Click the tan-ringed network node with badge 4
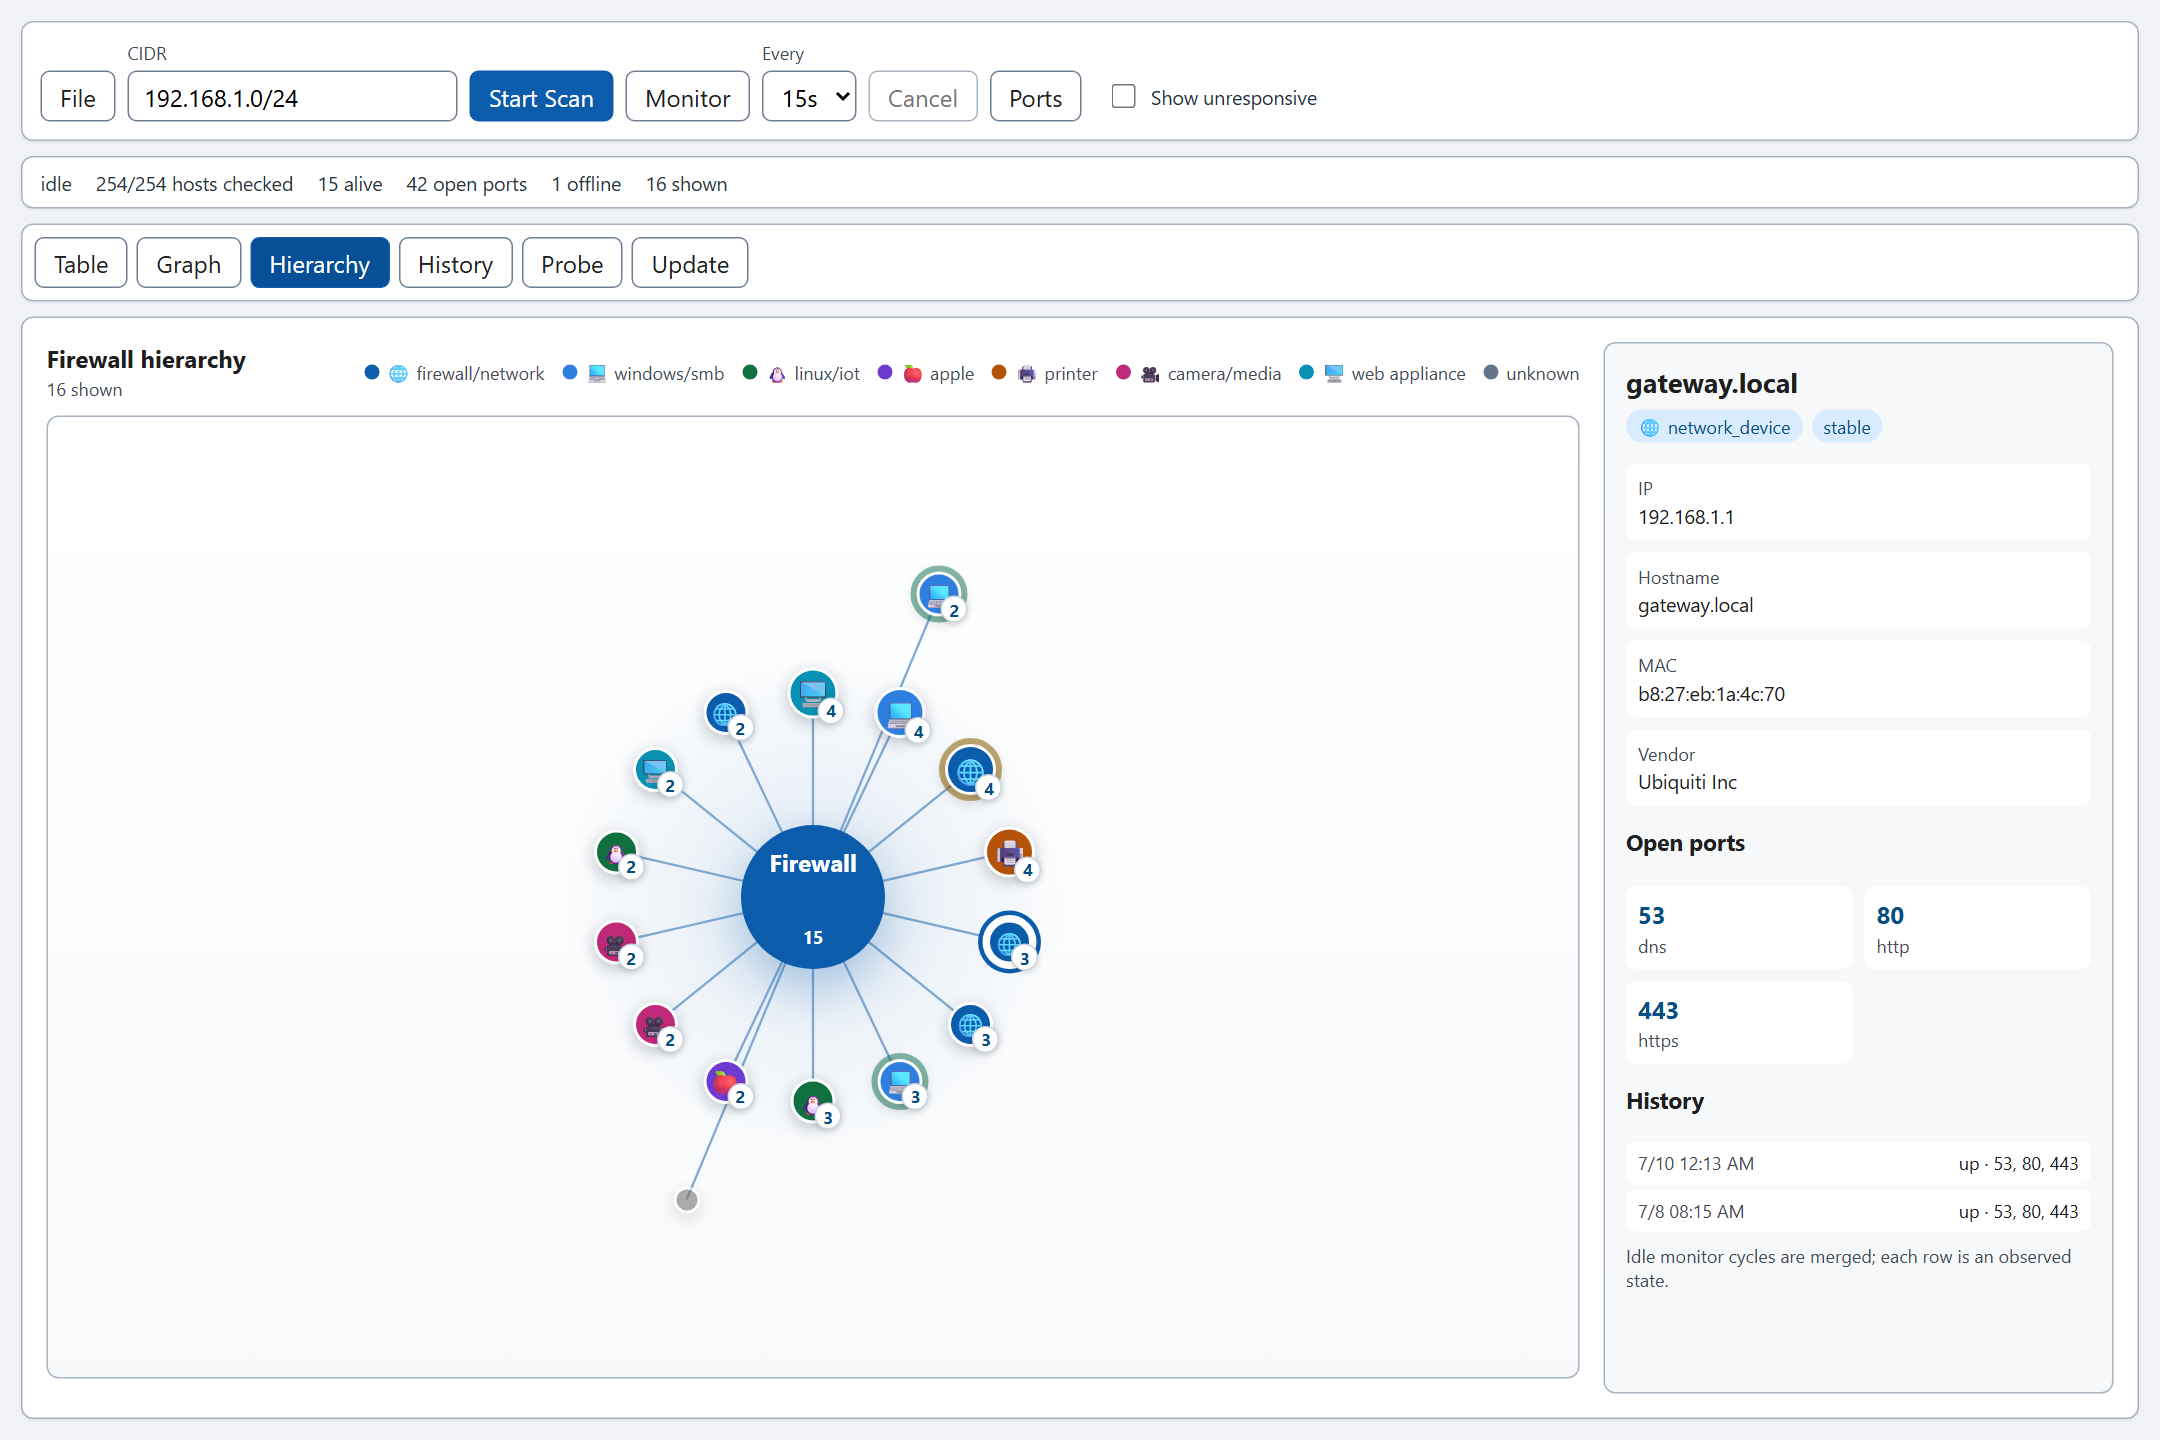The height and width of the screenshot is (1440, 2160). (x=970, y=770)
